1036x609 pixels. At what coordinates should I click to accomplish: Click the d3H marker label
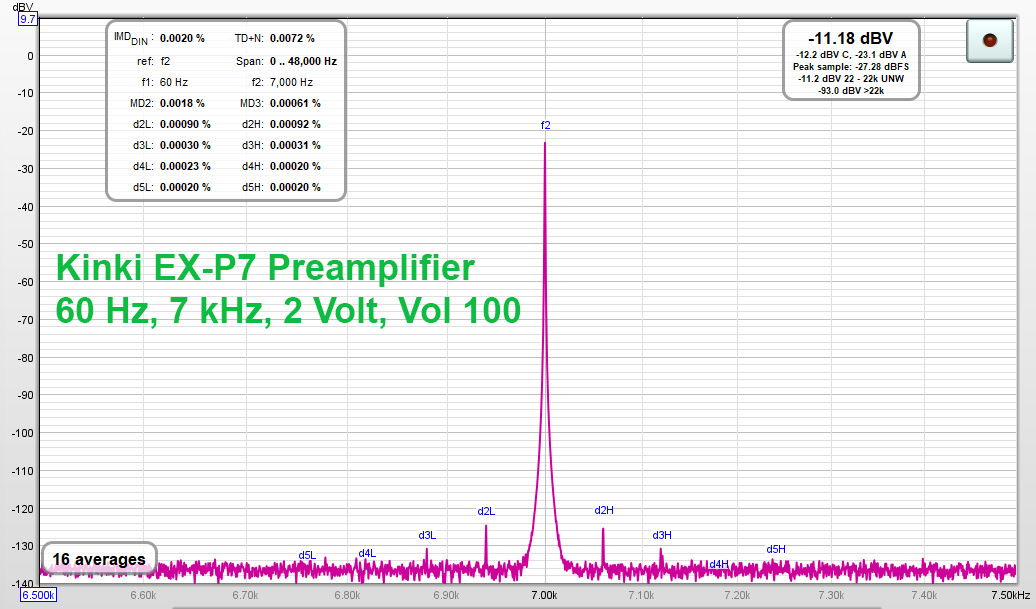coord(662,536)
